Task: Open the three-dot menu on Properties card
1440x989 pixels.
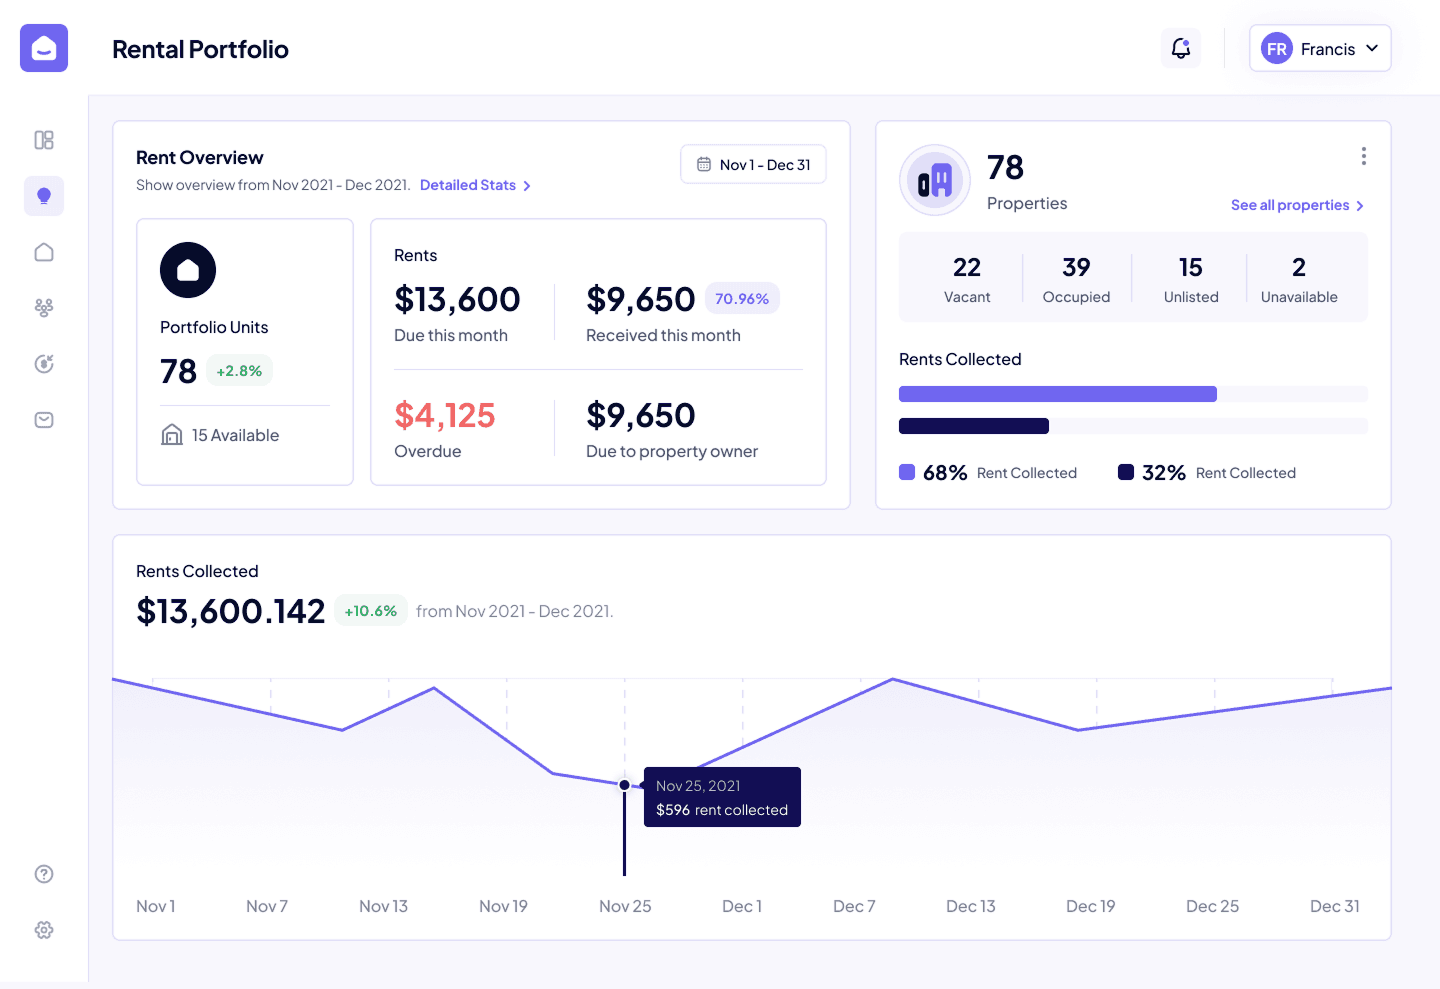Action: [x=1363, y=156]
